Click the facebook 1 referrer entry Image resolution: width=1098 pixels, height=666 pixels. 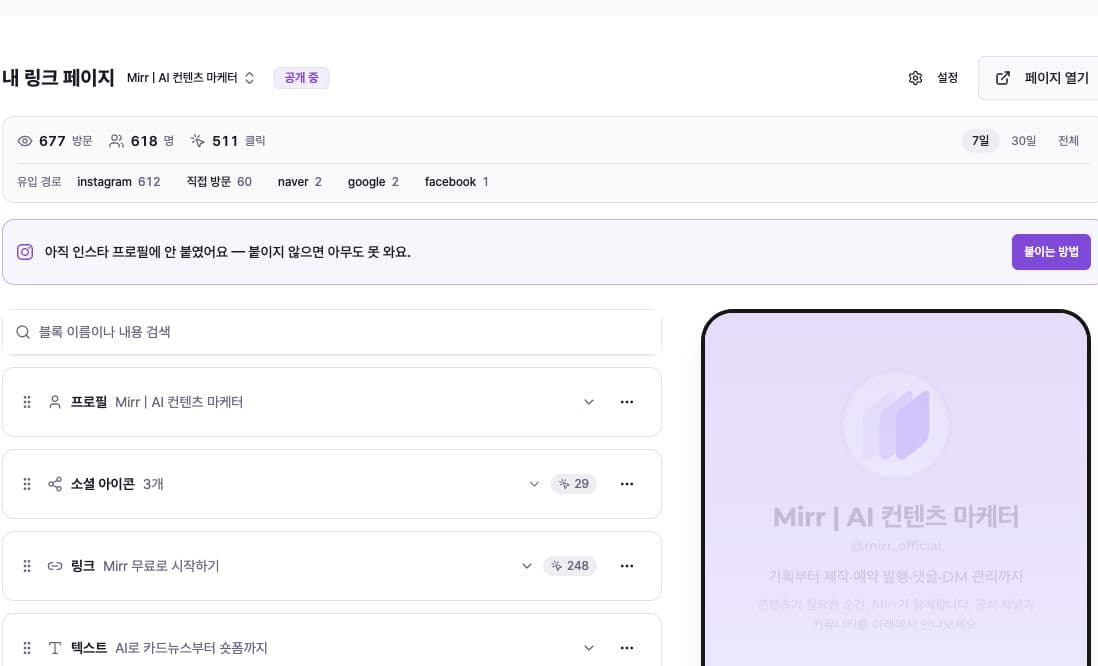[x=457, y=181]
